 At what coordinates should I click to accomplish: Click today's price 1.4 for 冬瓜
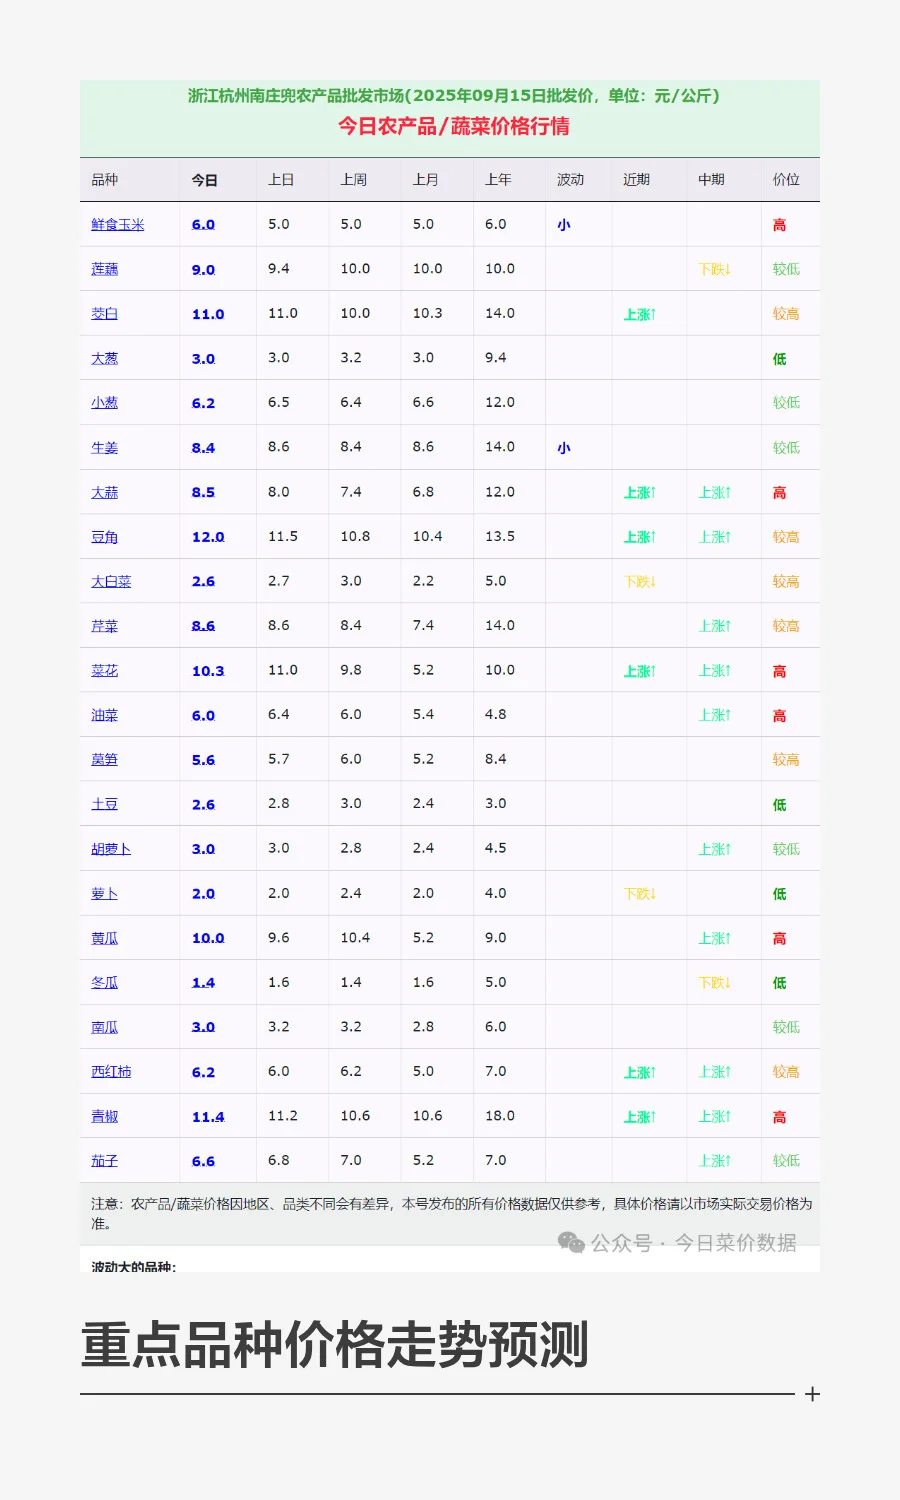pos(203,983)
